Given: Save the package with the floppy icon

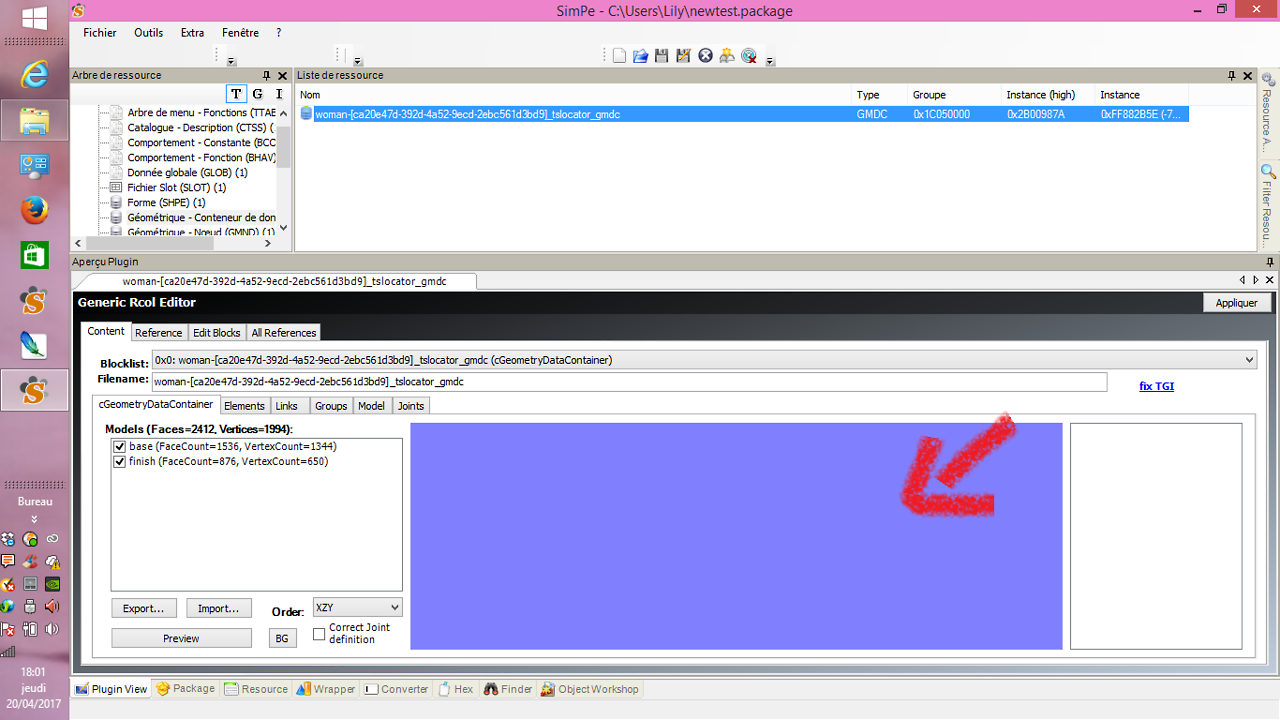Looking at the screenshot, I should [661, 56].
